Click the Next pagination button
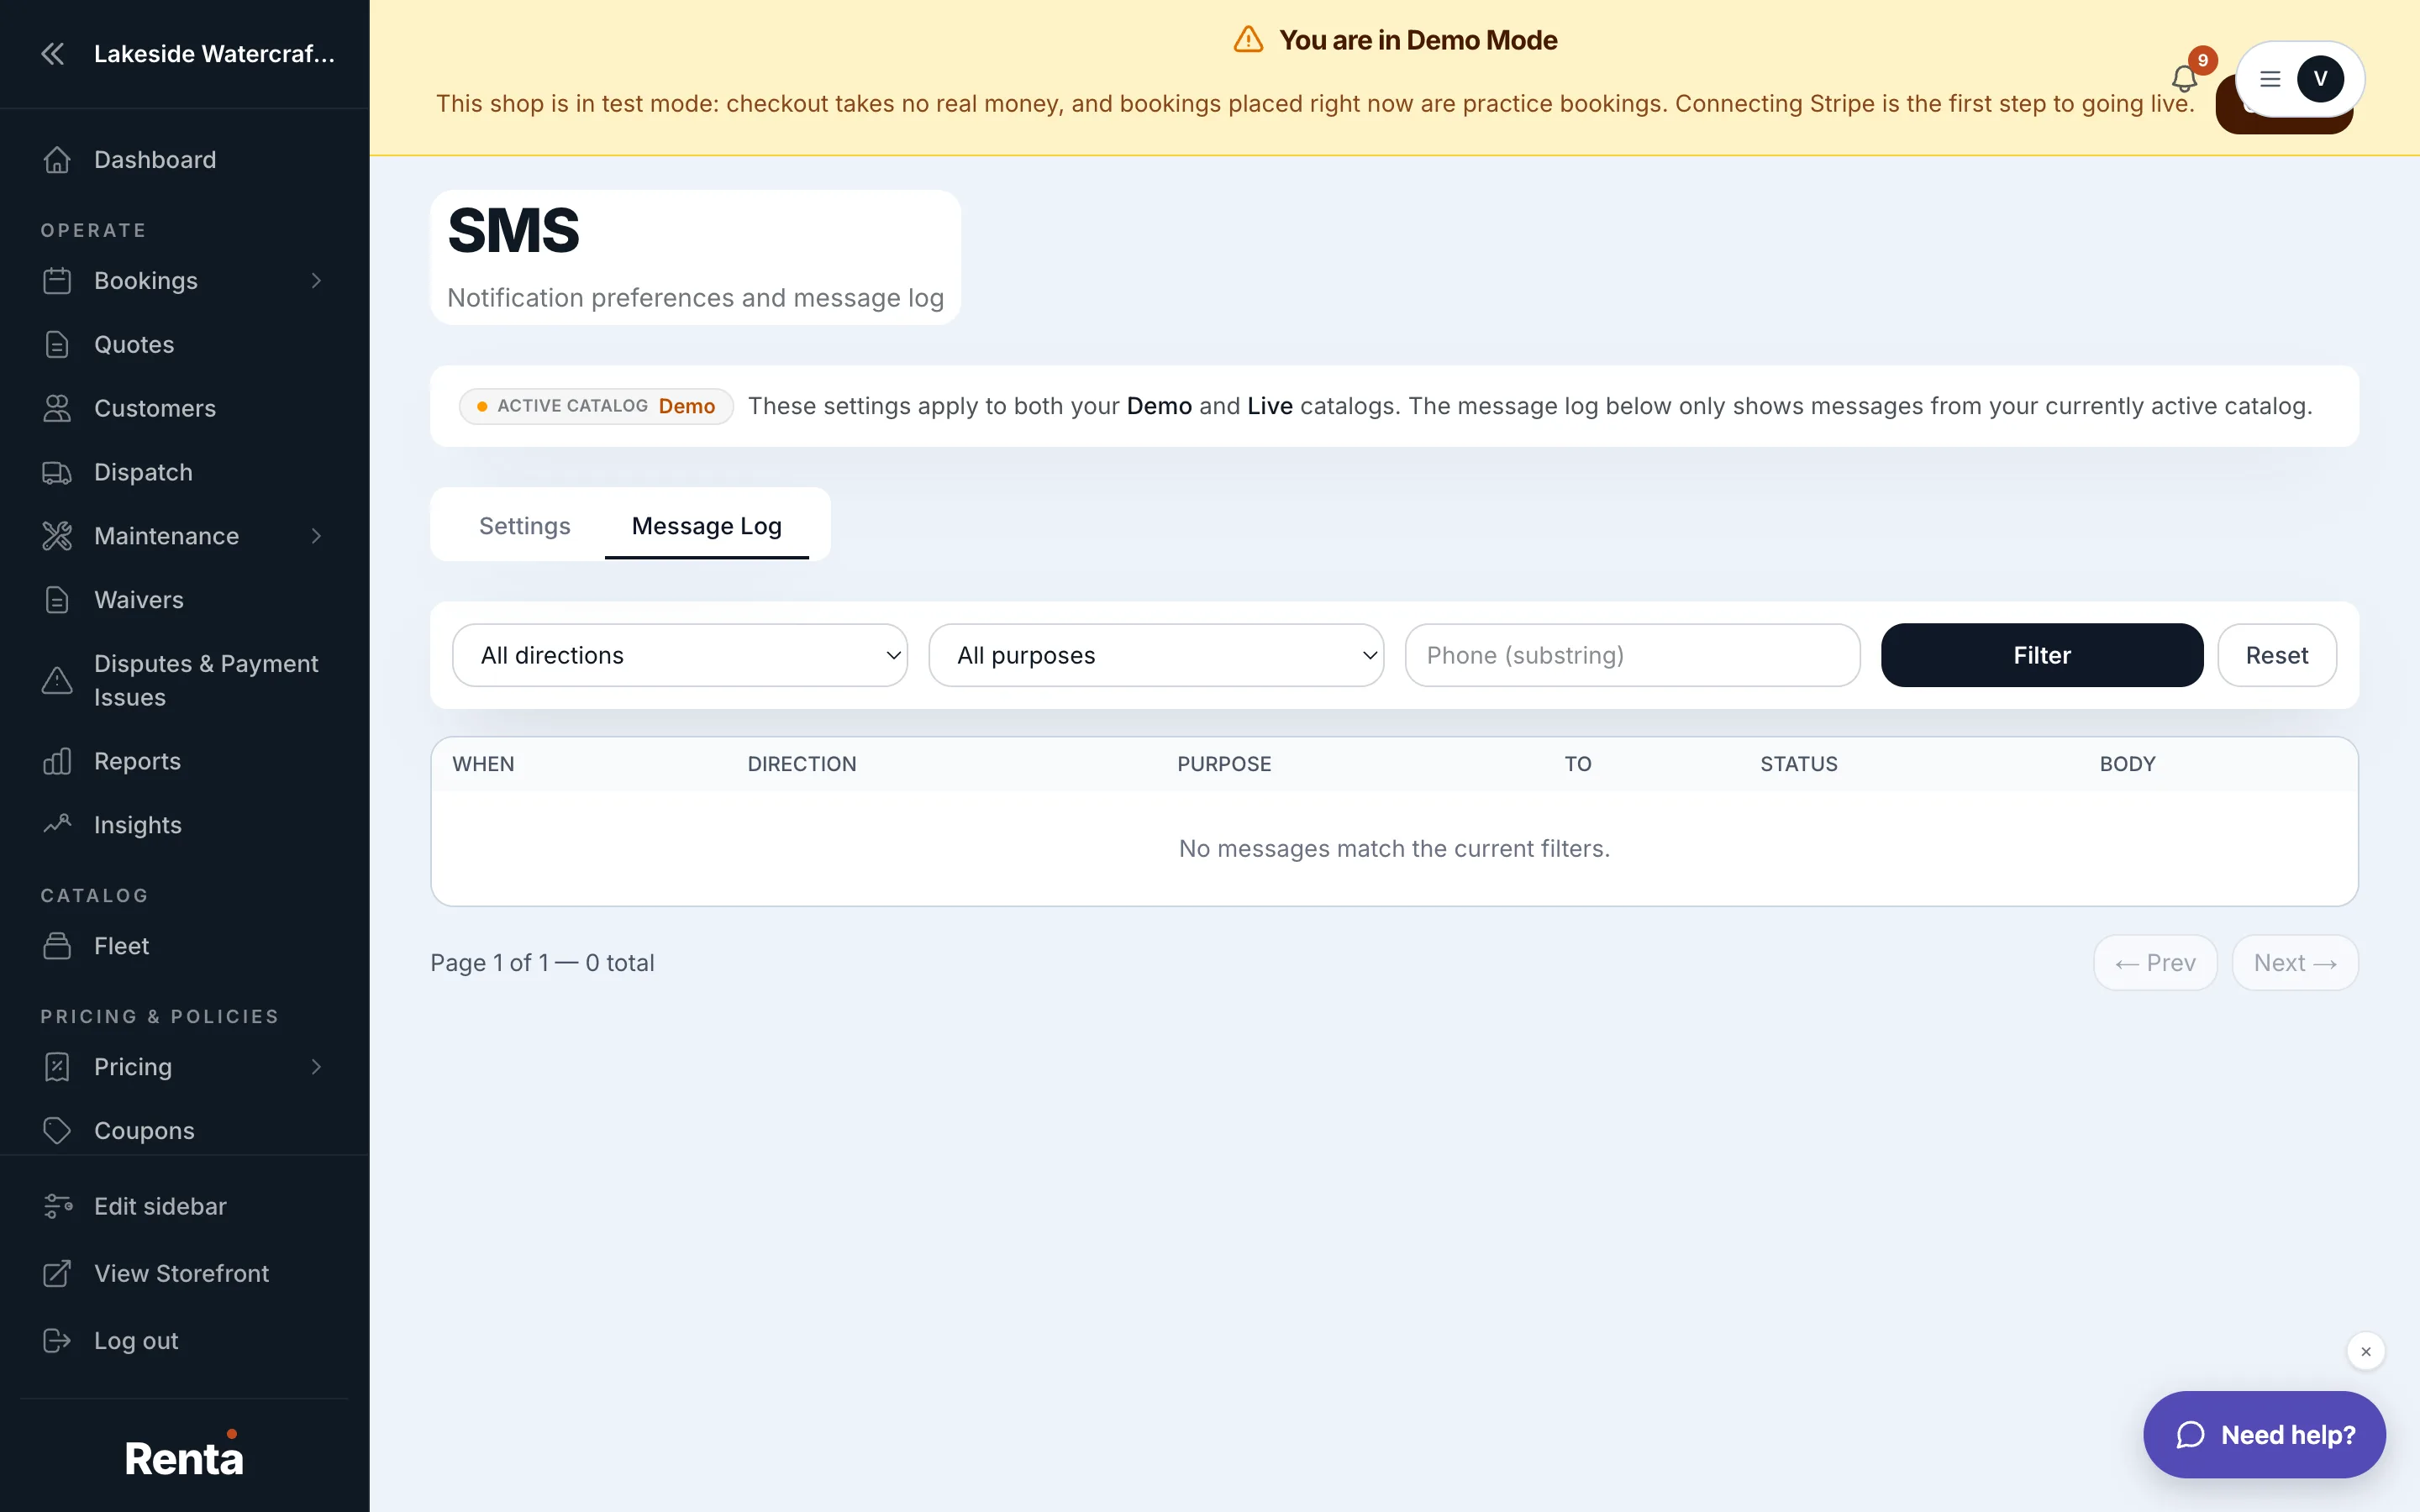 click(2295, 963)
